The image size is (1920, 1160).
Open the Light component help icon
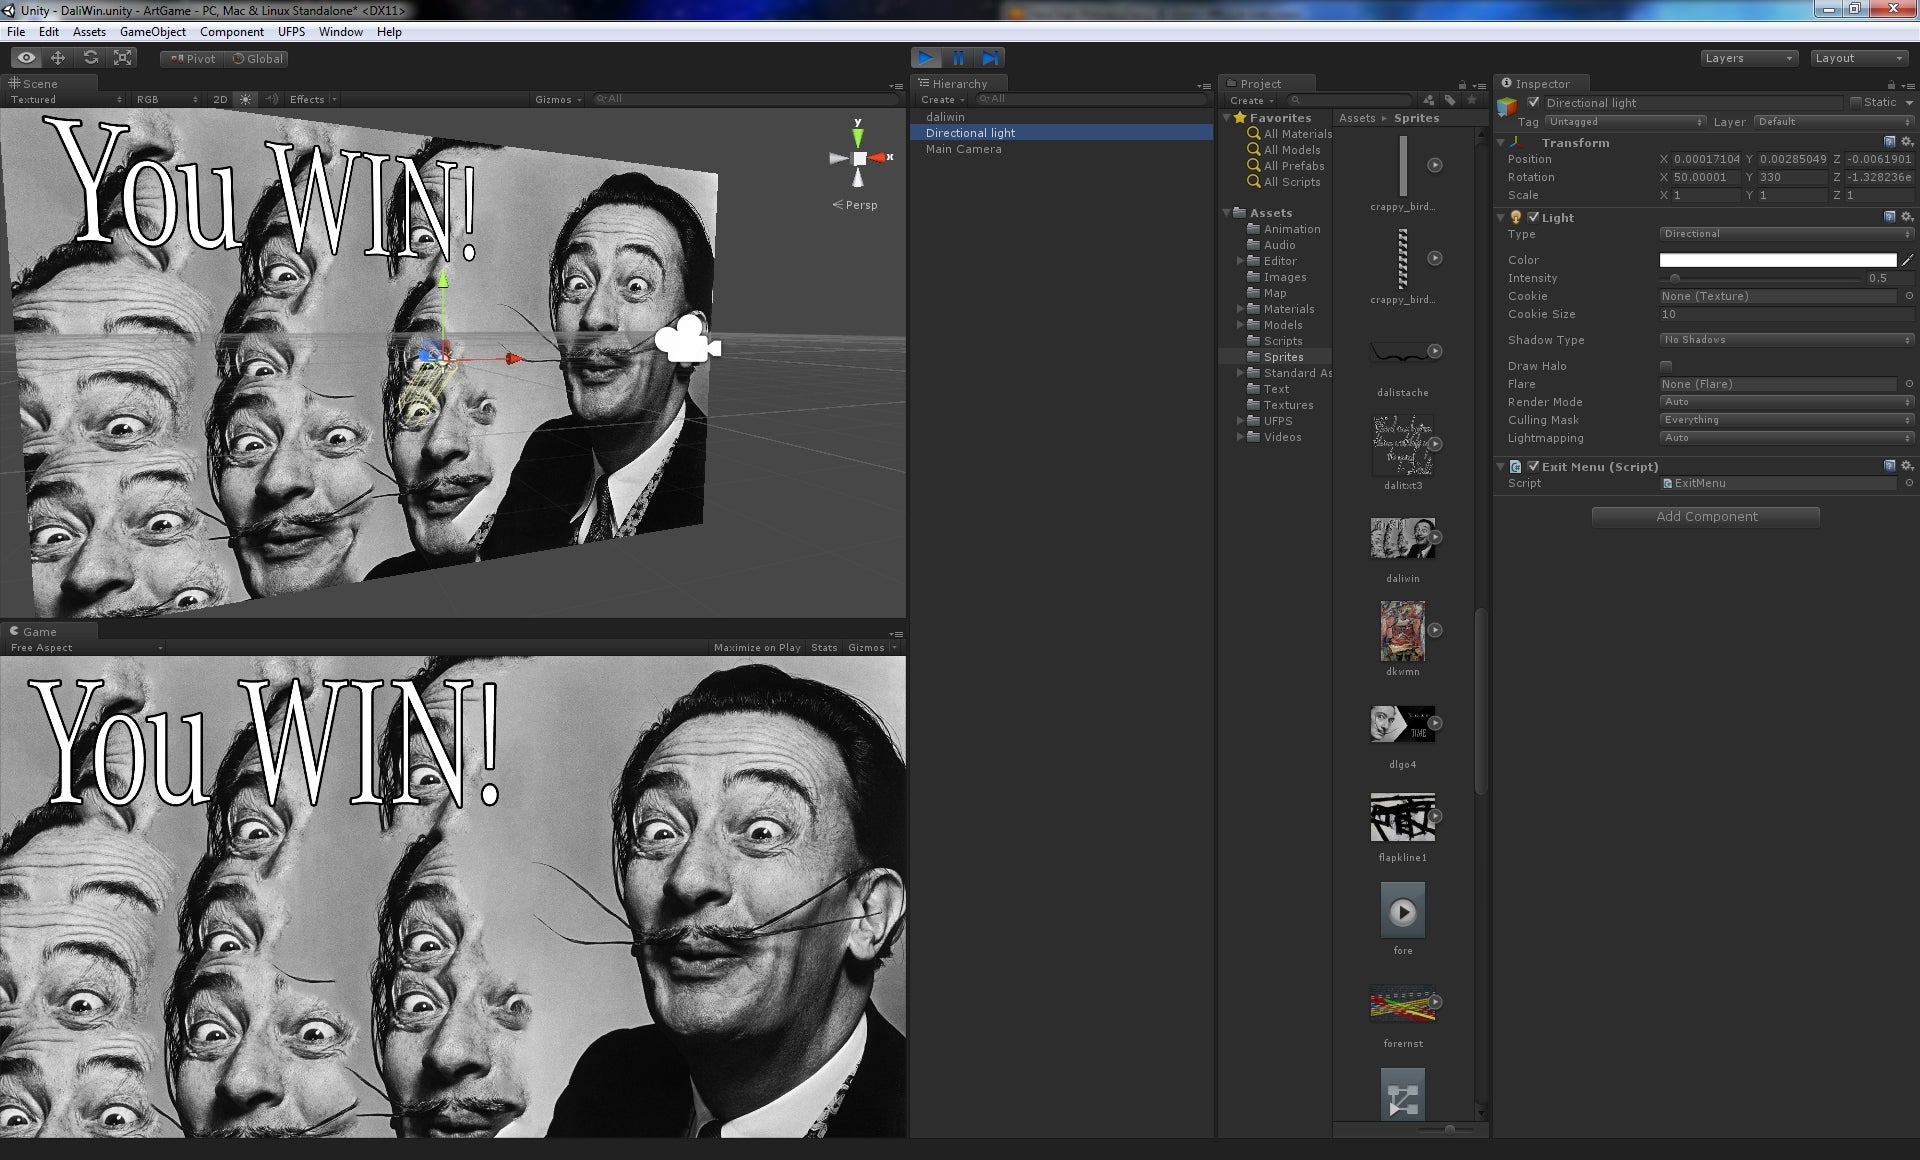(1889, 217)
